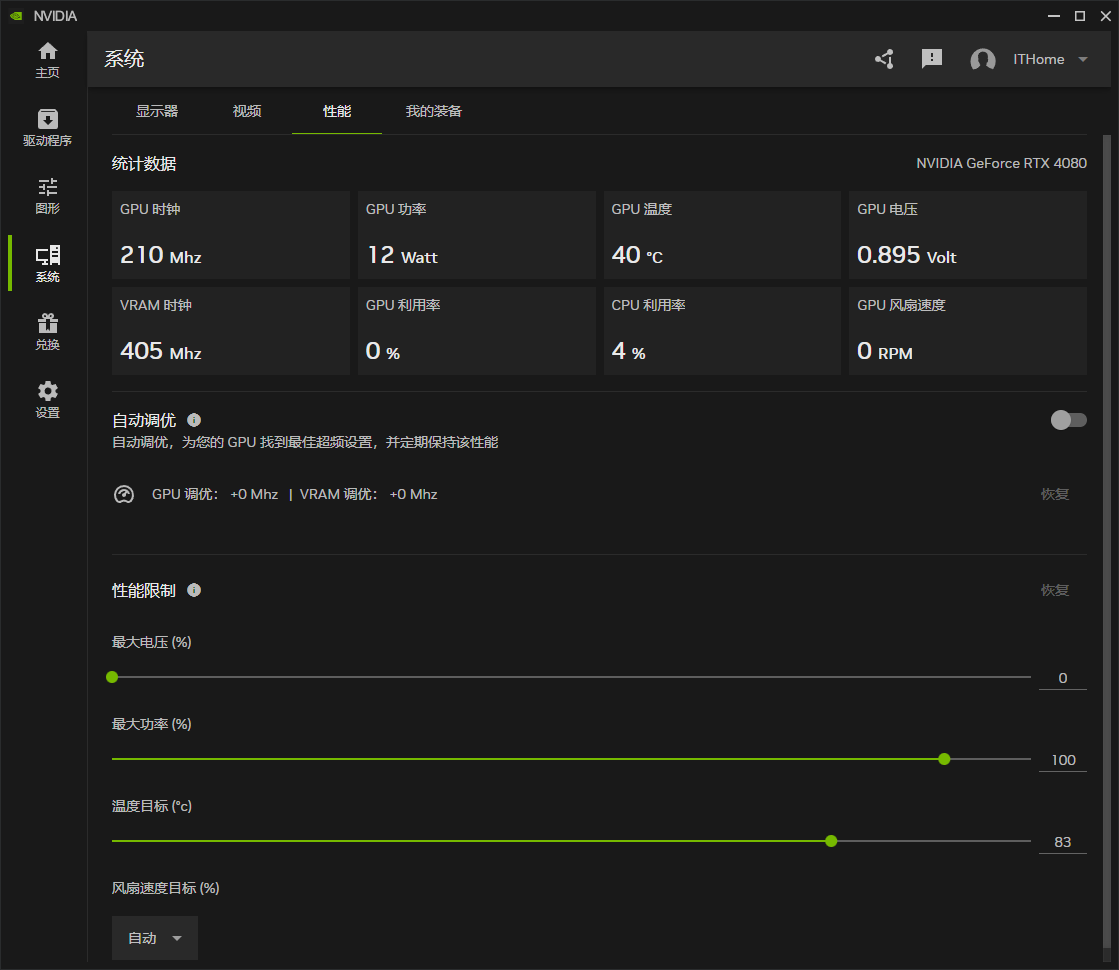Image resolution: width=1119 pixels, height=970 pixels.
Task: Expand the fan speed mode selector arrow
Action: click(176, 938)
